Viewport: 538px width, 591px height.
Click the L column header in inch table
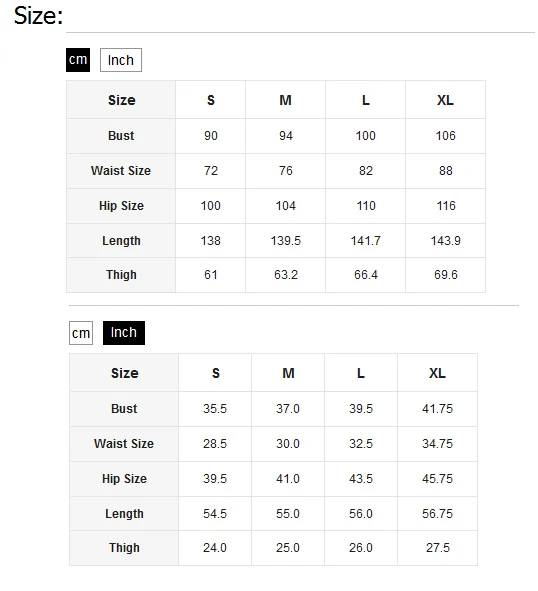[x=361, y=373]
